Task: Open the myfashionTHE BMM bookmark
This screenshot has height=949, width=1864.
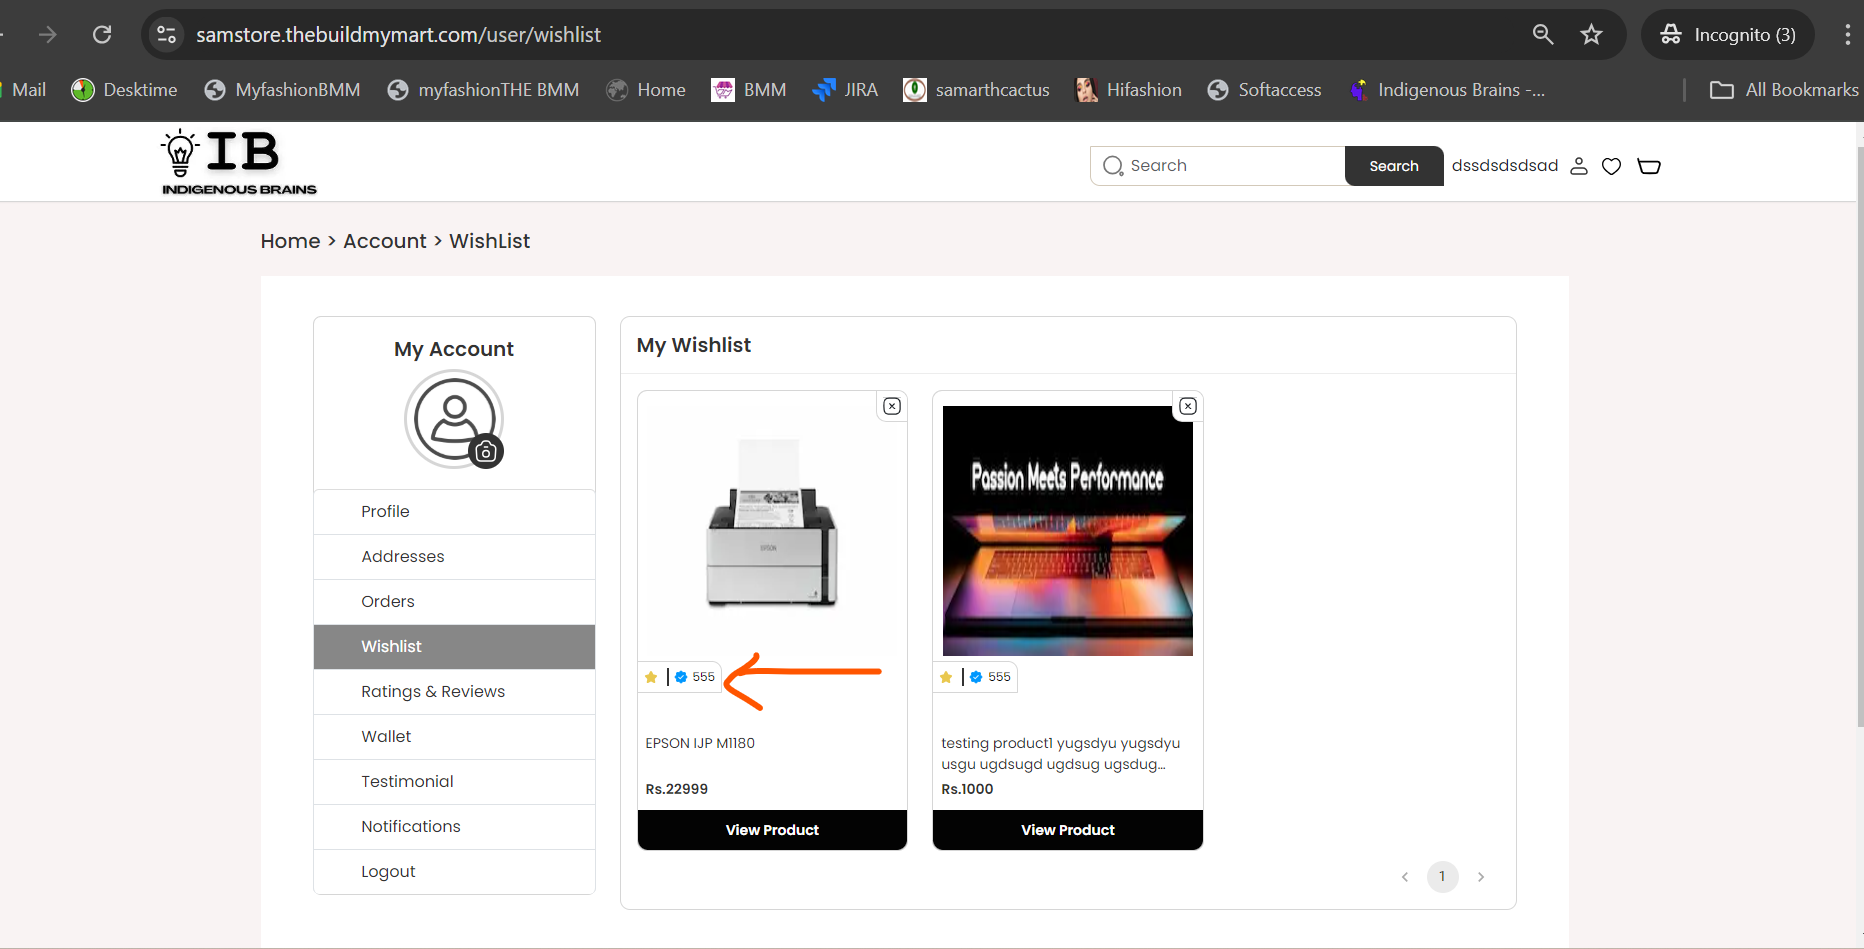Action: tap(484, 90)
